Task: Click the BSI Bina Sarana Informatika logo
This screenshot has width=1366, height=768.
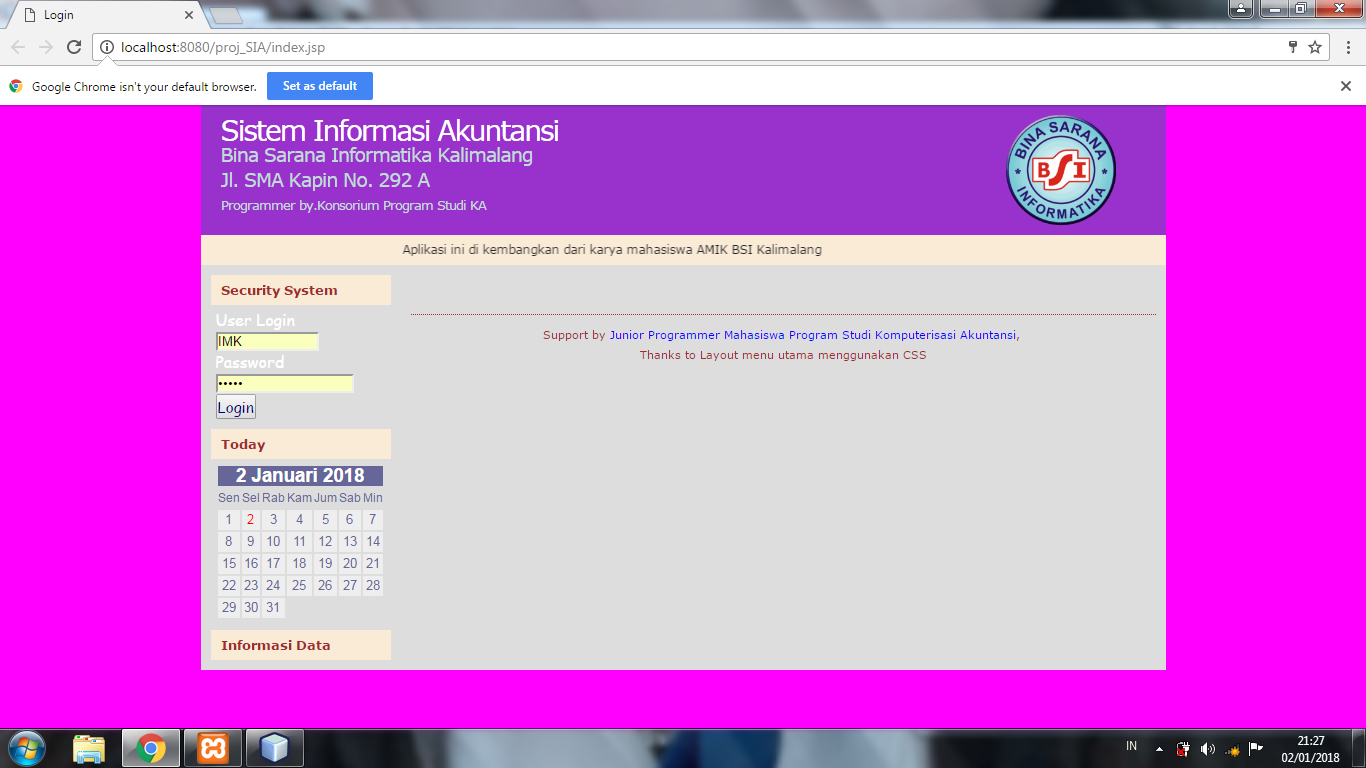Action: click(1061, 170)
